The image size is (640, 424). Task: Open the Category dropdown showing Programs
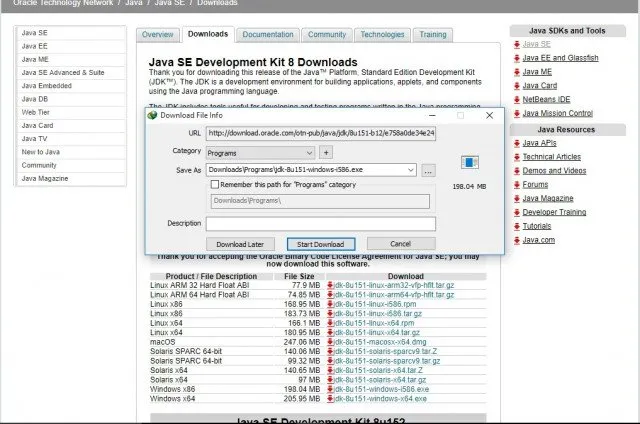(260, 153)
